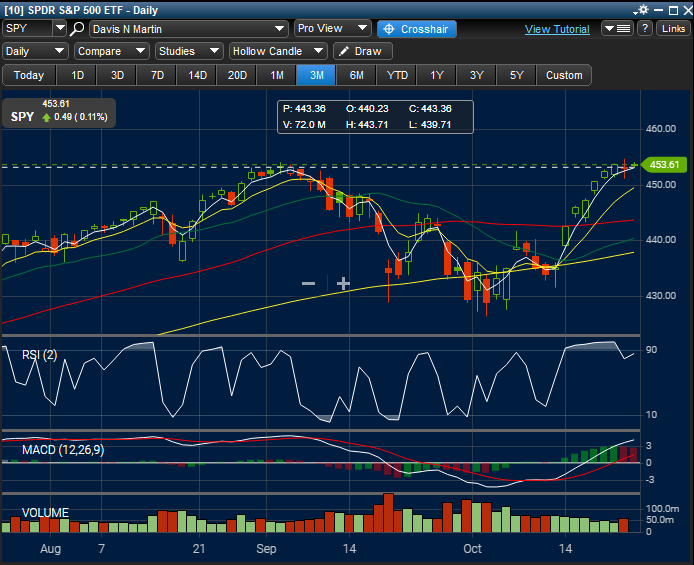Open the gear settings icon in title bar
Viewport: 694px width, 565px height.
[x=641, y=10]
